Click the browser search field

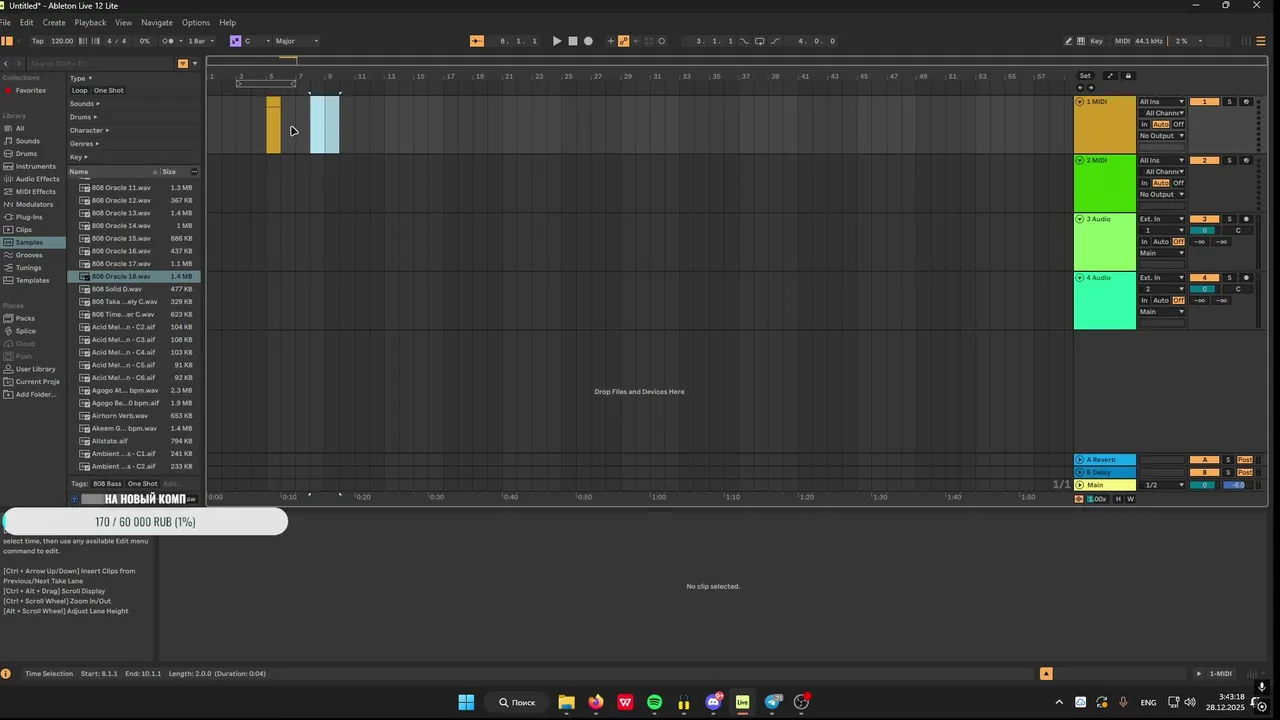click(x=100, y=63)
